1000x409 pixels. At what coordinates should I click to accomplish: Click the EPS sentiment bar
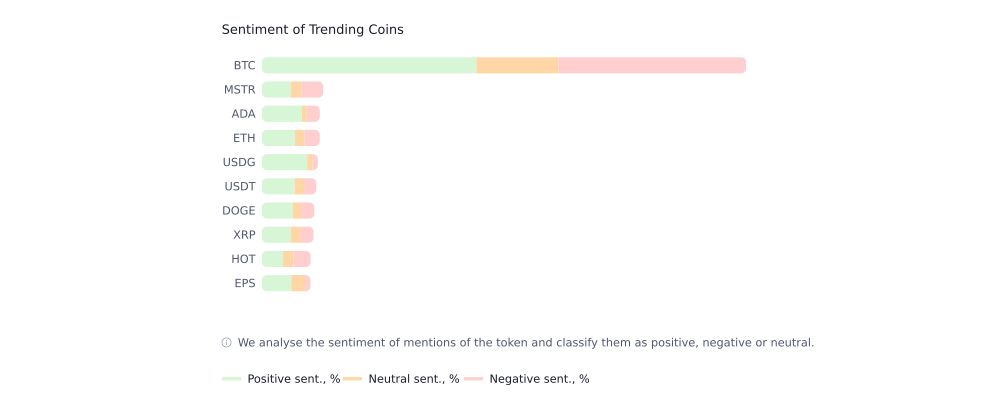coord(286,283)
